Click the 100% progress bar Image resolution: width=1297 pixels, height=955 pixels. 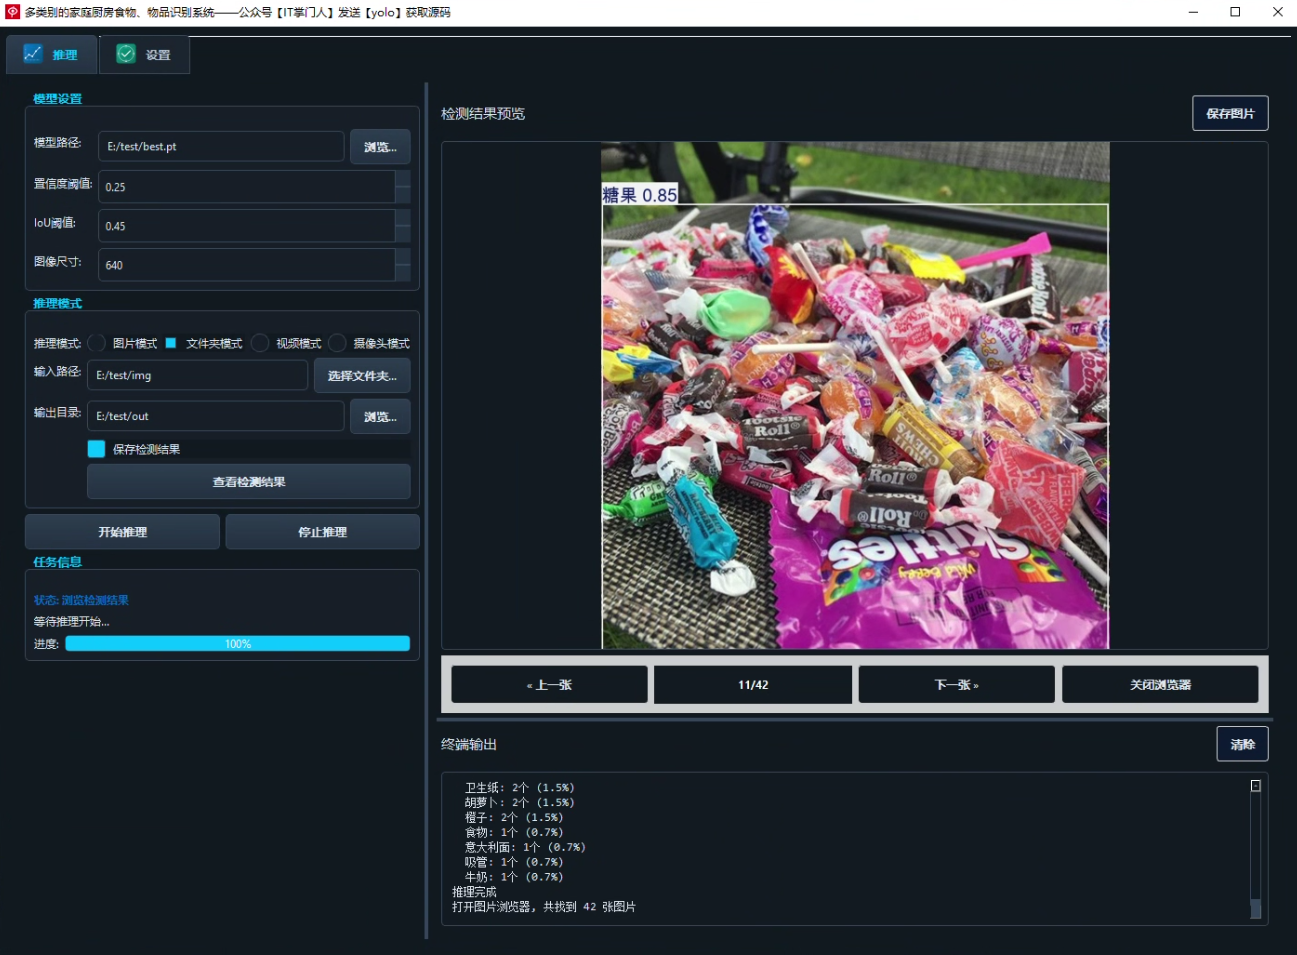click(x=238, y=644)
